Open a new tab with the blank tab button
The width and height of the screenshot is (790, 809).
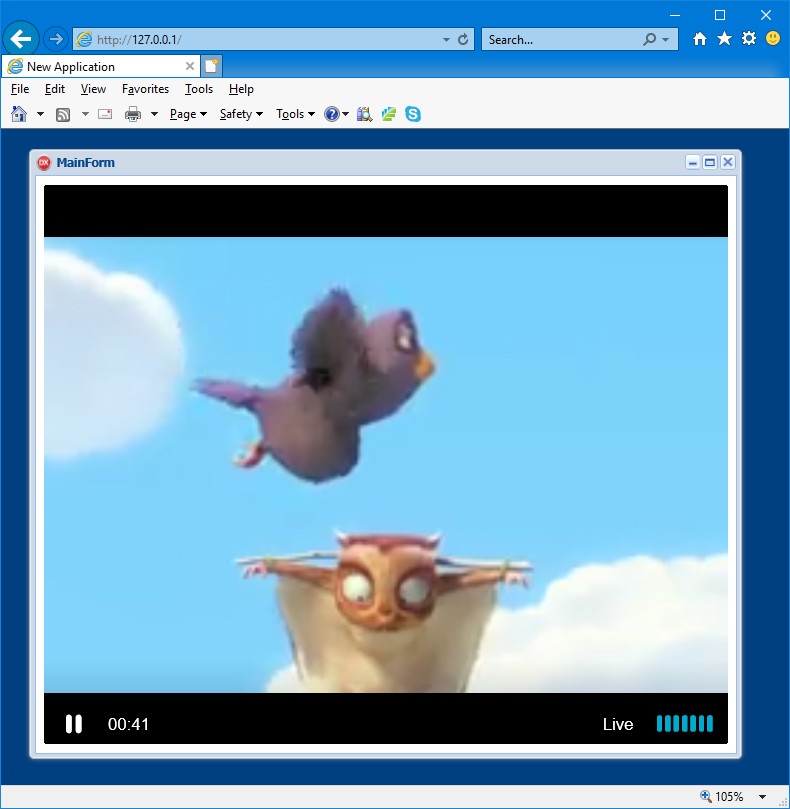click(212, 66)
